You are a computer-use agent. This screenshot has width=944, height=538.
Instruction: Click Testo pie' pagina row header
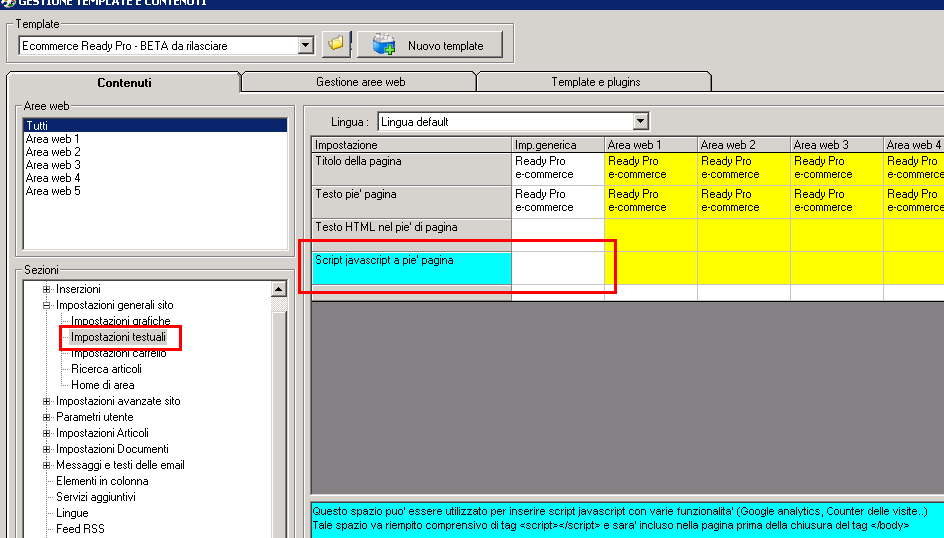[411, 202]
